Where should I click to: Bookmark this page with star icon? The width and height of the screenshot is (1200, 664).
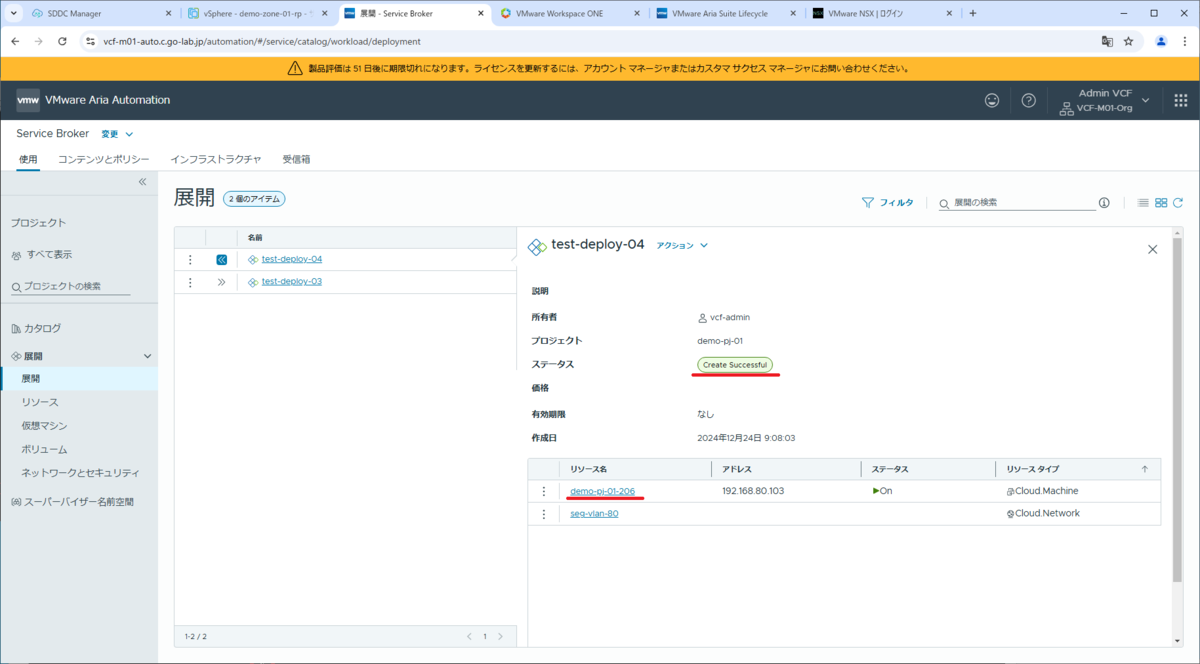(x=1129, y=42)
